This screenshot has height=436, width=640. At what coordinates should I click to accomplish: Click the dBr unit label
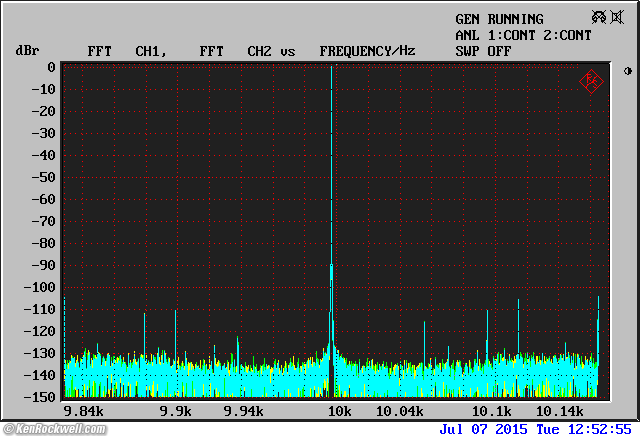click(26, 50)
